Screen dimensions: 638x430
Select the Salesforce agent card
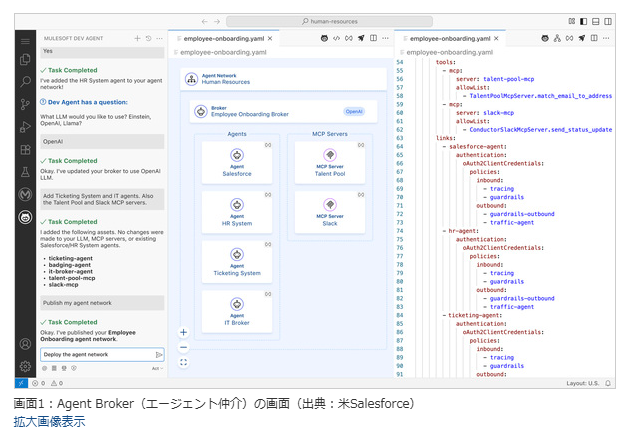click(237, 163)
